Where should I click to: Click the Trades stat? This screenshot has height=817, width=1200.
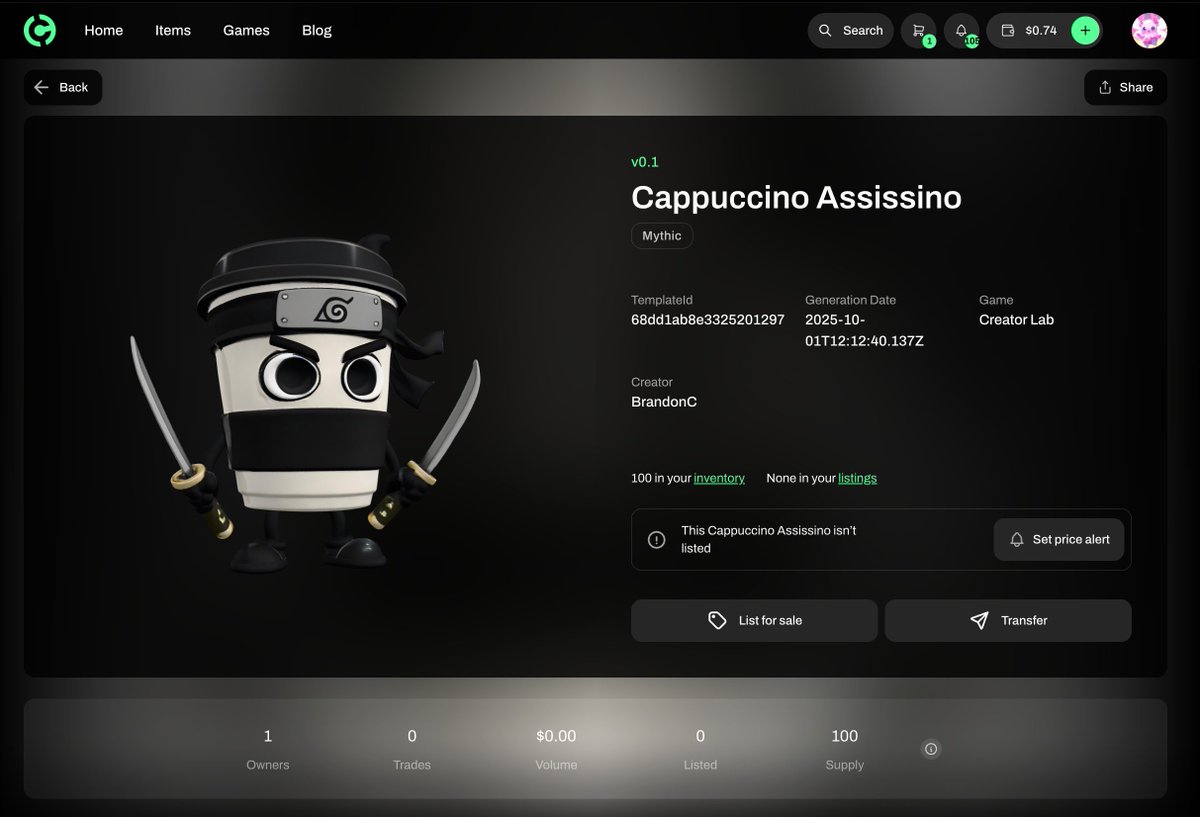click(x=412, y=749)
